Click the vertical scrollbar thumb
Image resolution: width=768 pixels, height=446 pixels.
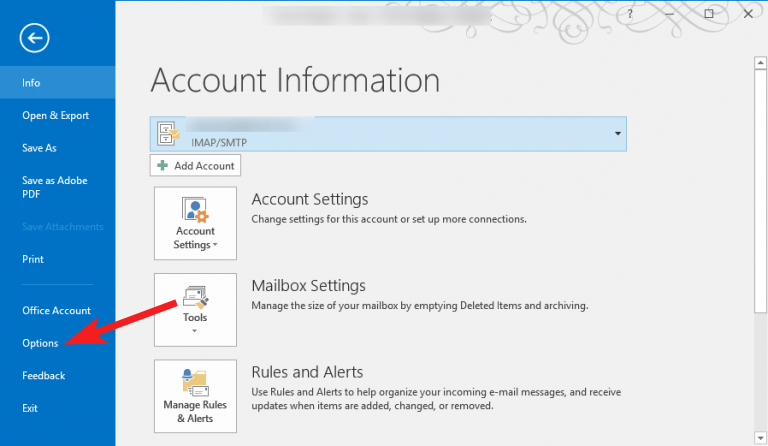tap(760, 191)
